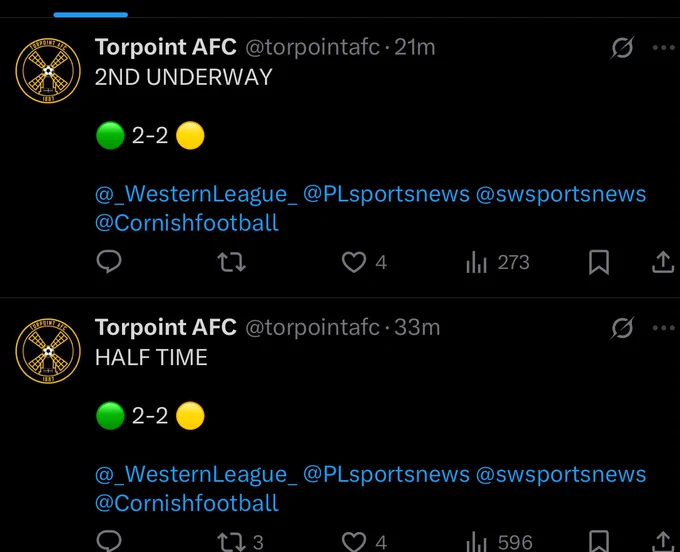680x552 pixels.
Task: Bookmark the 2ND UNDERWAY tweet
Action: click(599, 262)
